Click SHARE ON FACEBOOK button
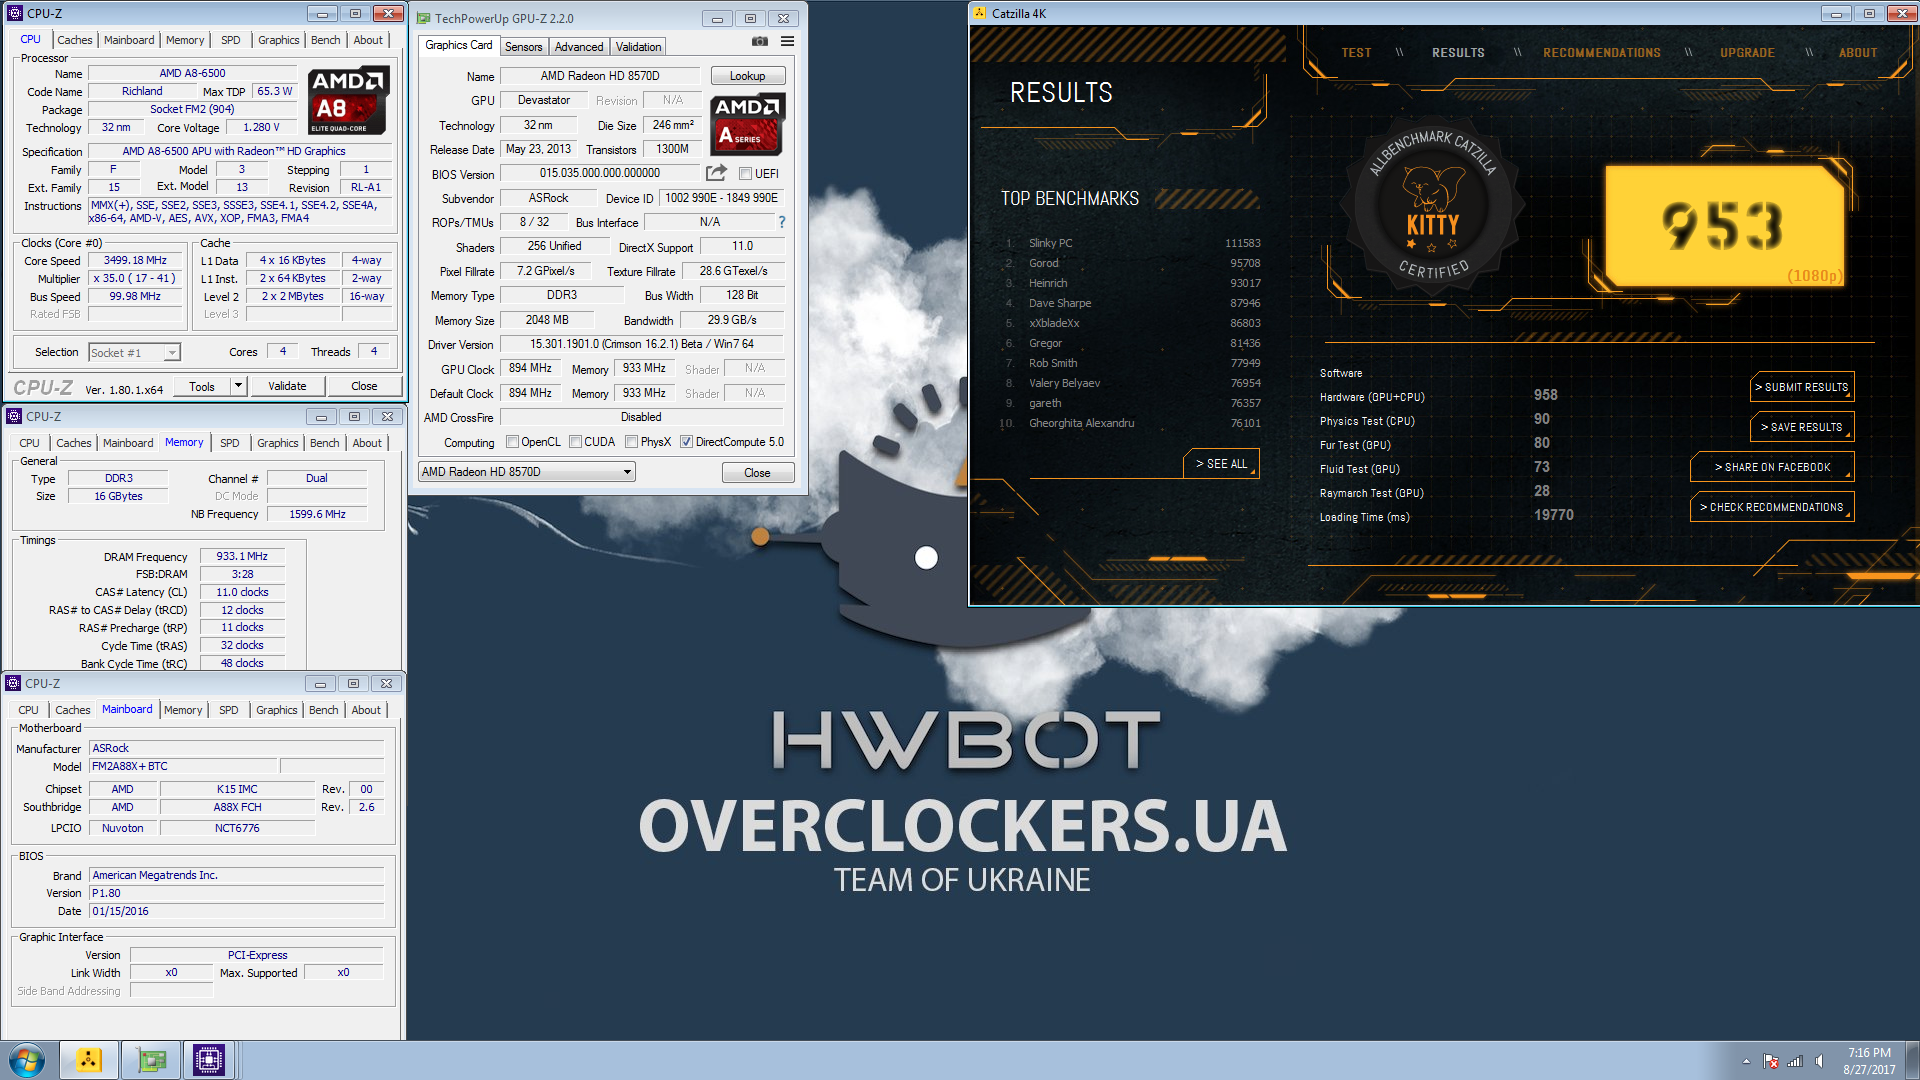This screenshot has height=1080, width=1920. point(1771,467)
